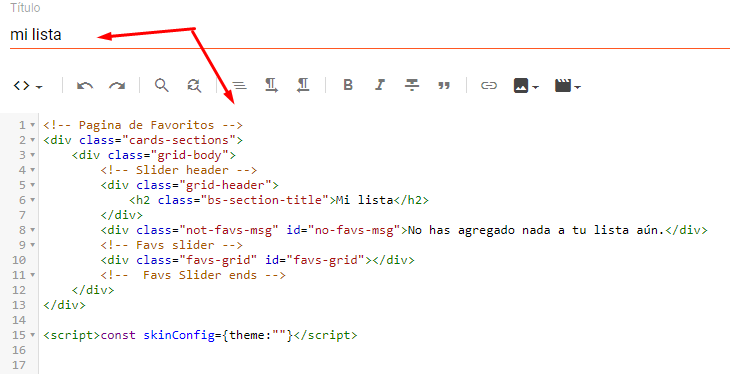The image size is (730, 374).
Task: Click 'skinConfig' in the script line
Action: 179,335
